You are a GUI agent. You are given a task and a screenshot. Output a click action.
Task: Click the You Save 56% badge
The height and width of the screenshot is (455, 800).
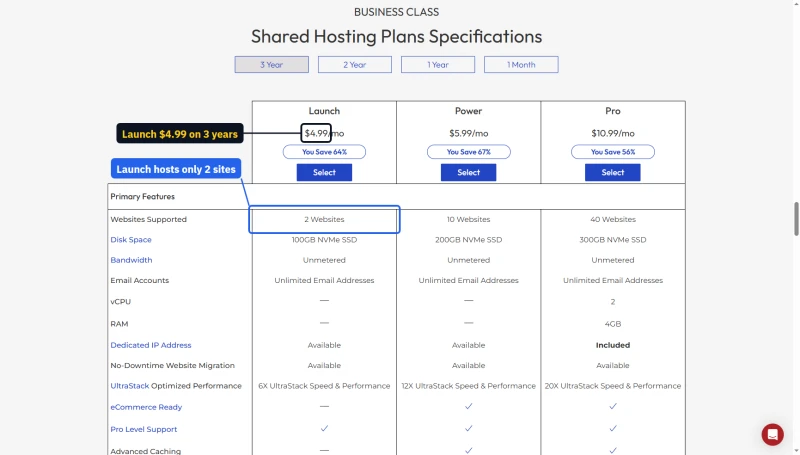[613, 152]
